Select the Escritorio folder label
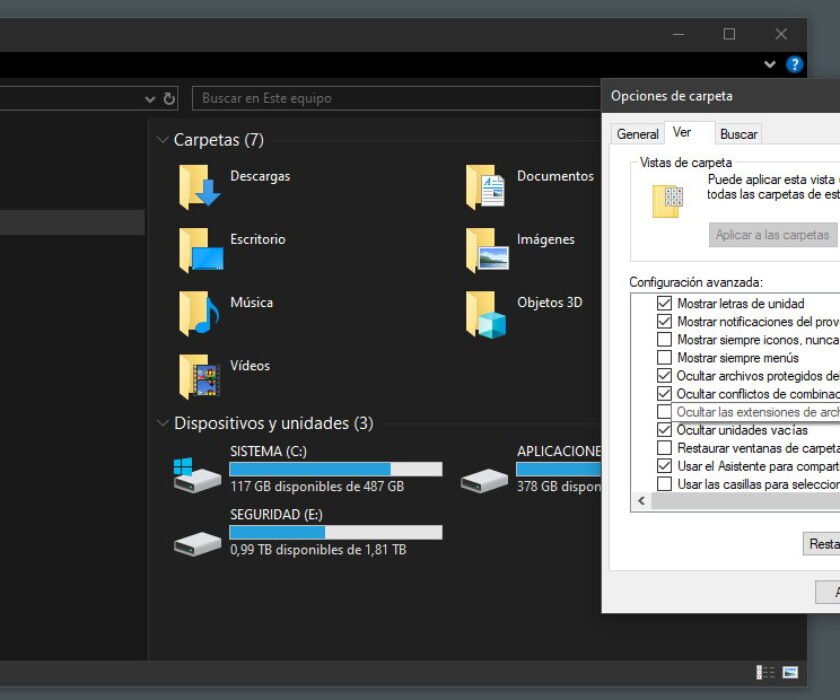 (258, 239)
